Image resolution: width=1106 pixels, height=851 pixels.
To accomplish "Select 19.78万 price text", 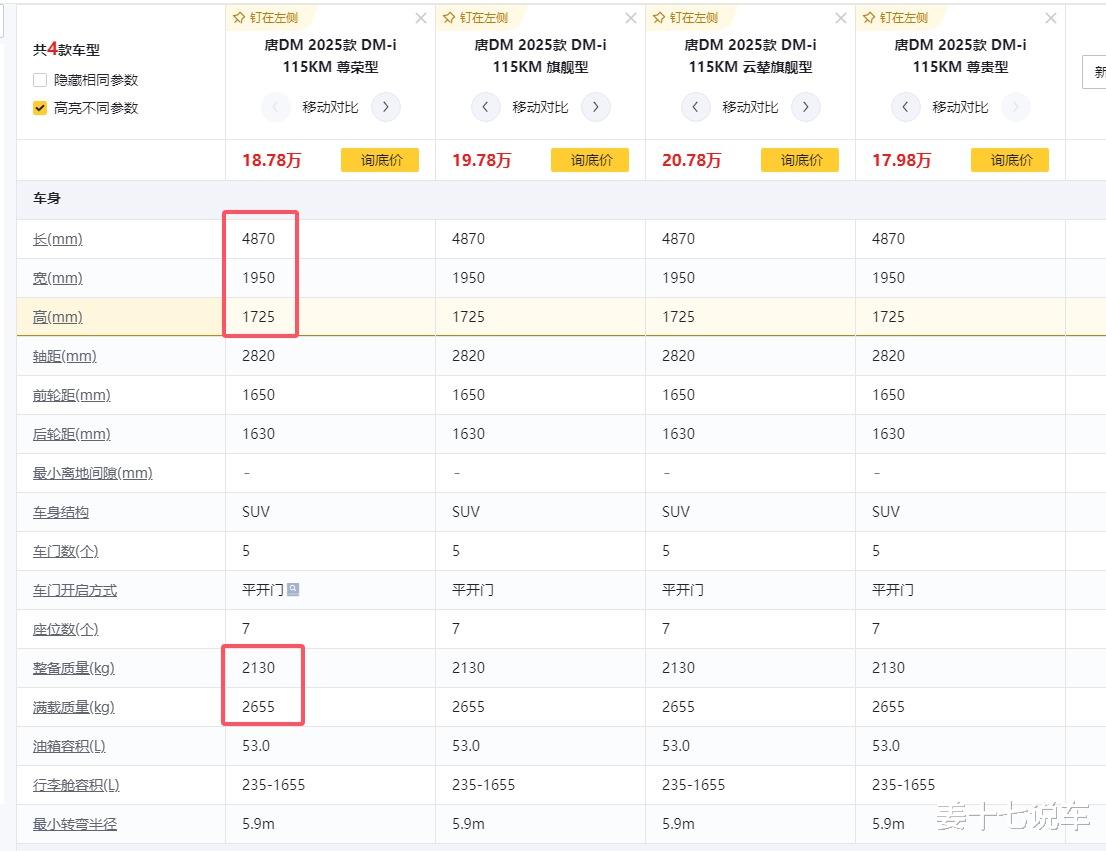I will (x=482, y=160).
